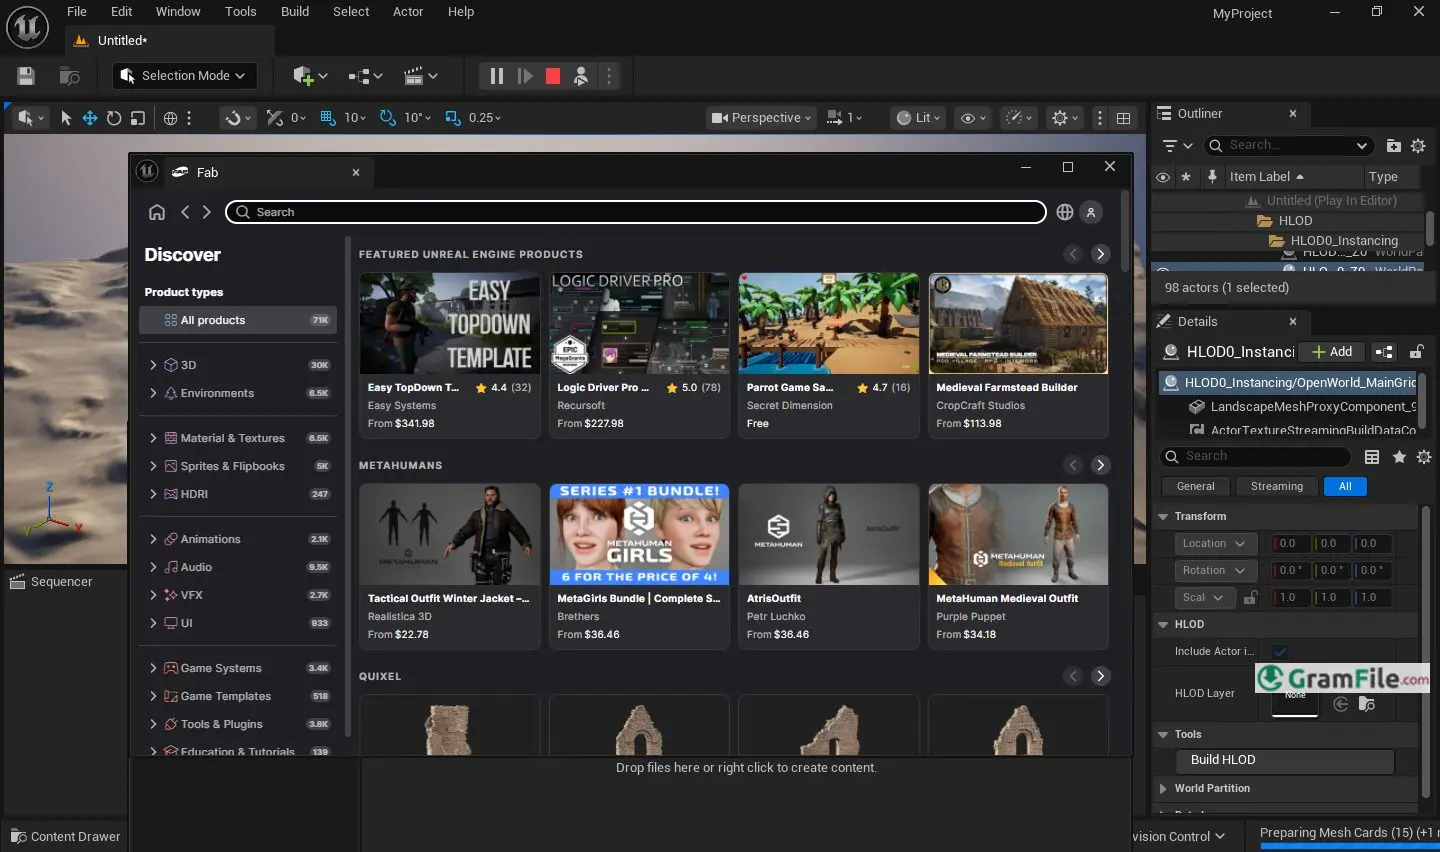Pause the Play In Editor simulation
This screenshot has height=852, width=1440.
coord(497,76)
